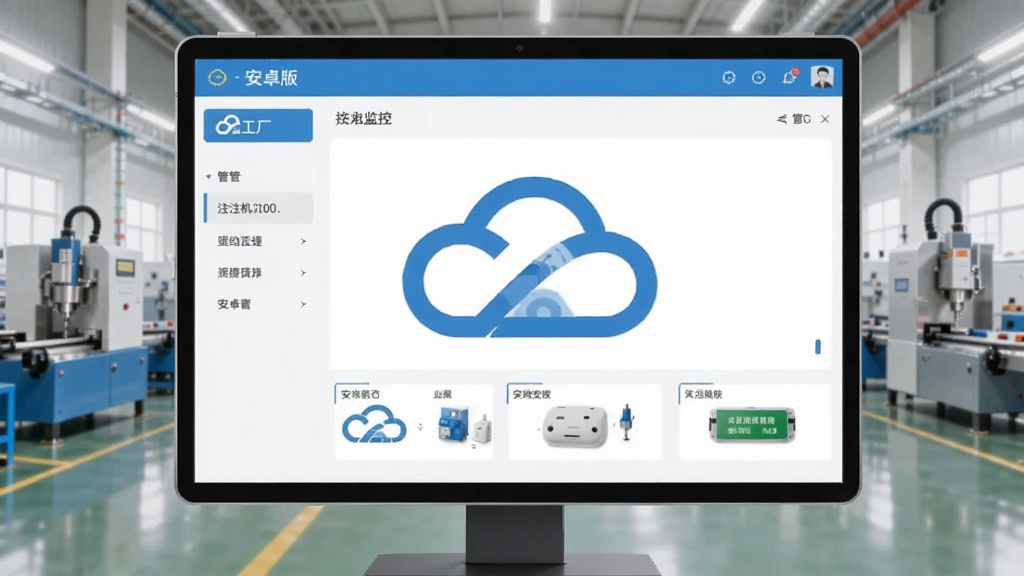Click the arrow between cloud and blue machine
Image resolution: width=1024 pixels, height=576 pixels.
point(420,426)
